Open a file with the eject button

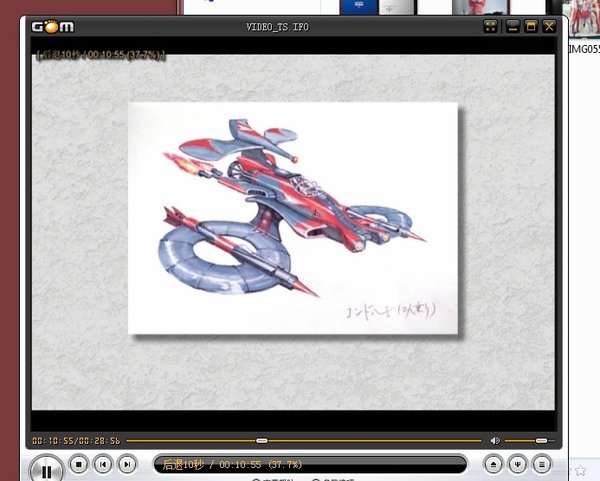click(x=493, y=465)
